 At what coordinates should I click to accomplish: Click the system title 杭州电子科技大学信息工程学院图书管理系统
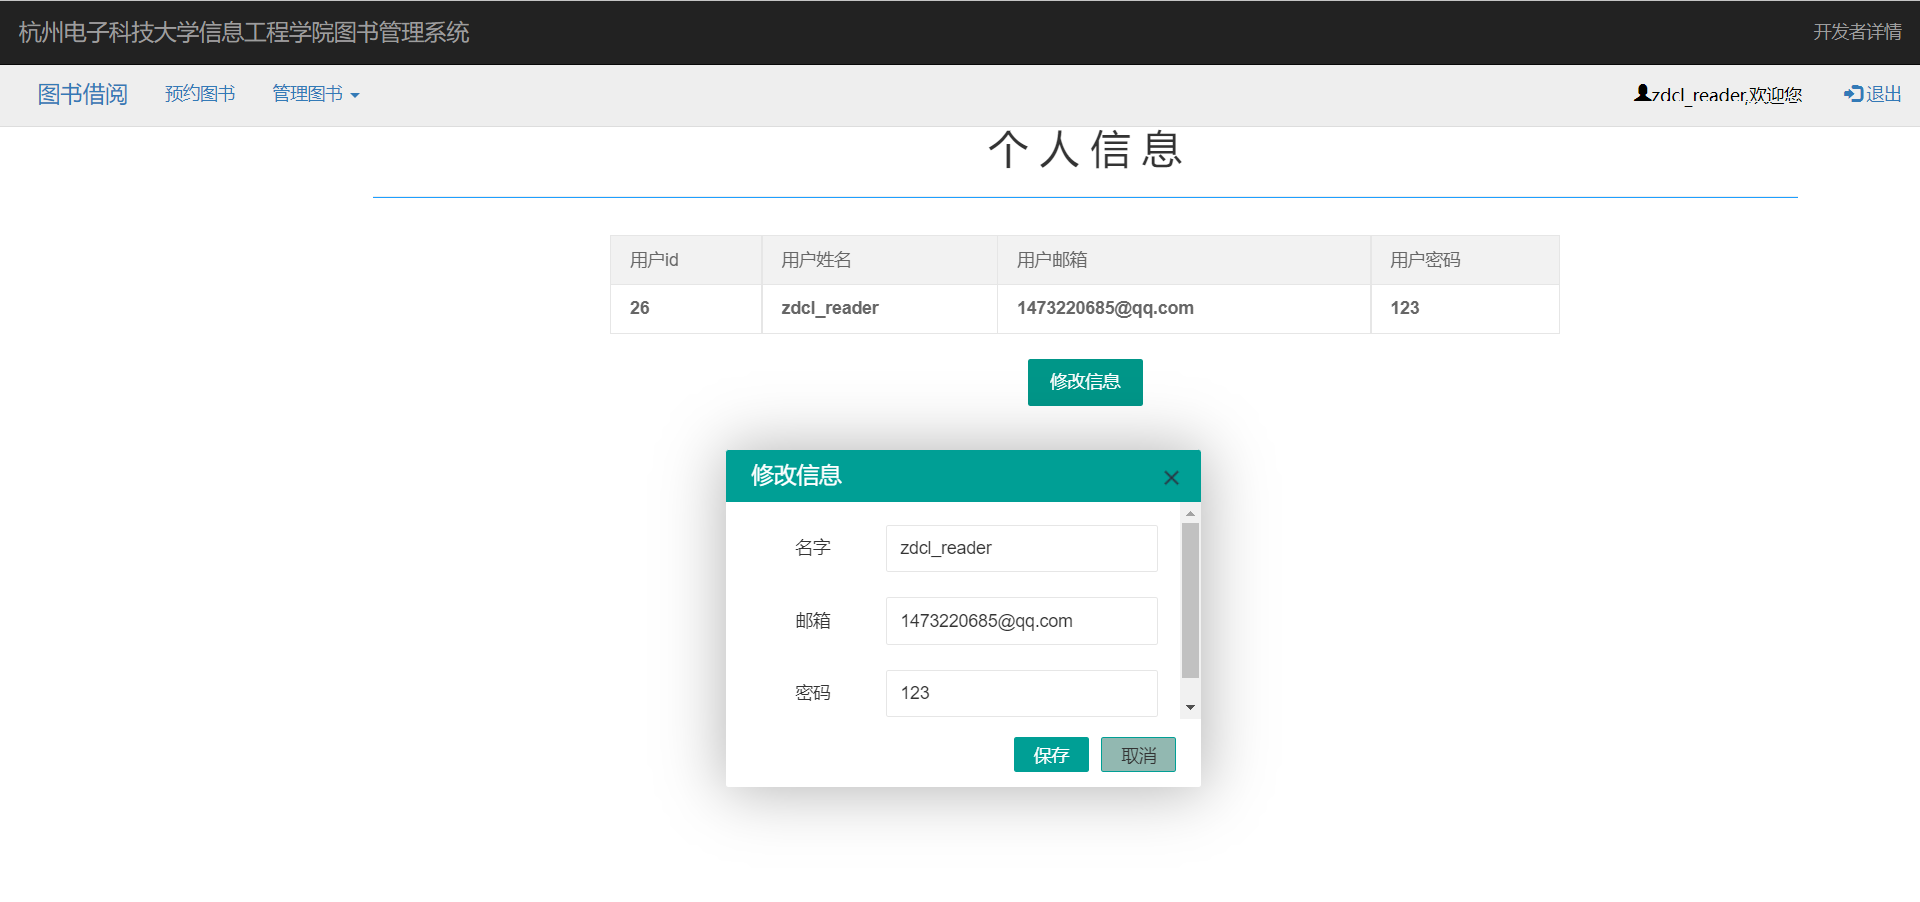(244, 32)
